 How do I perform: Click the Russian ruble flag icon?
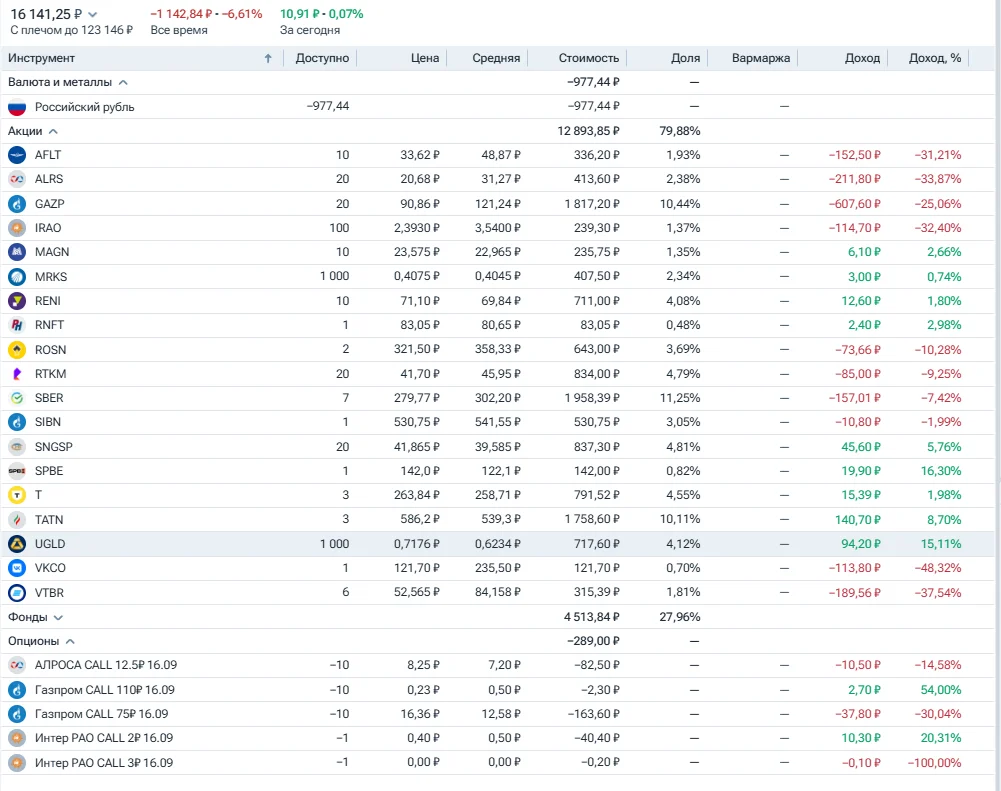point(17,107)
